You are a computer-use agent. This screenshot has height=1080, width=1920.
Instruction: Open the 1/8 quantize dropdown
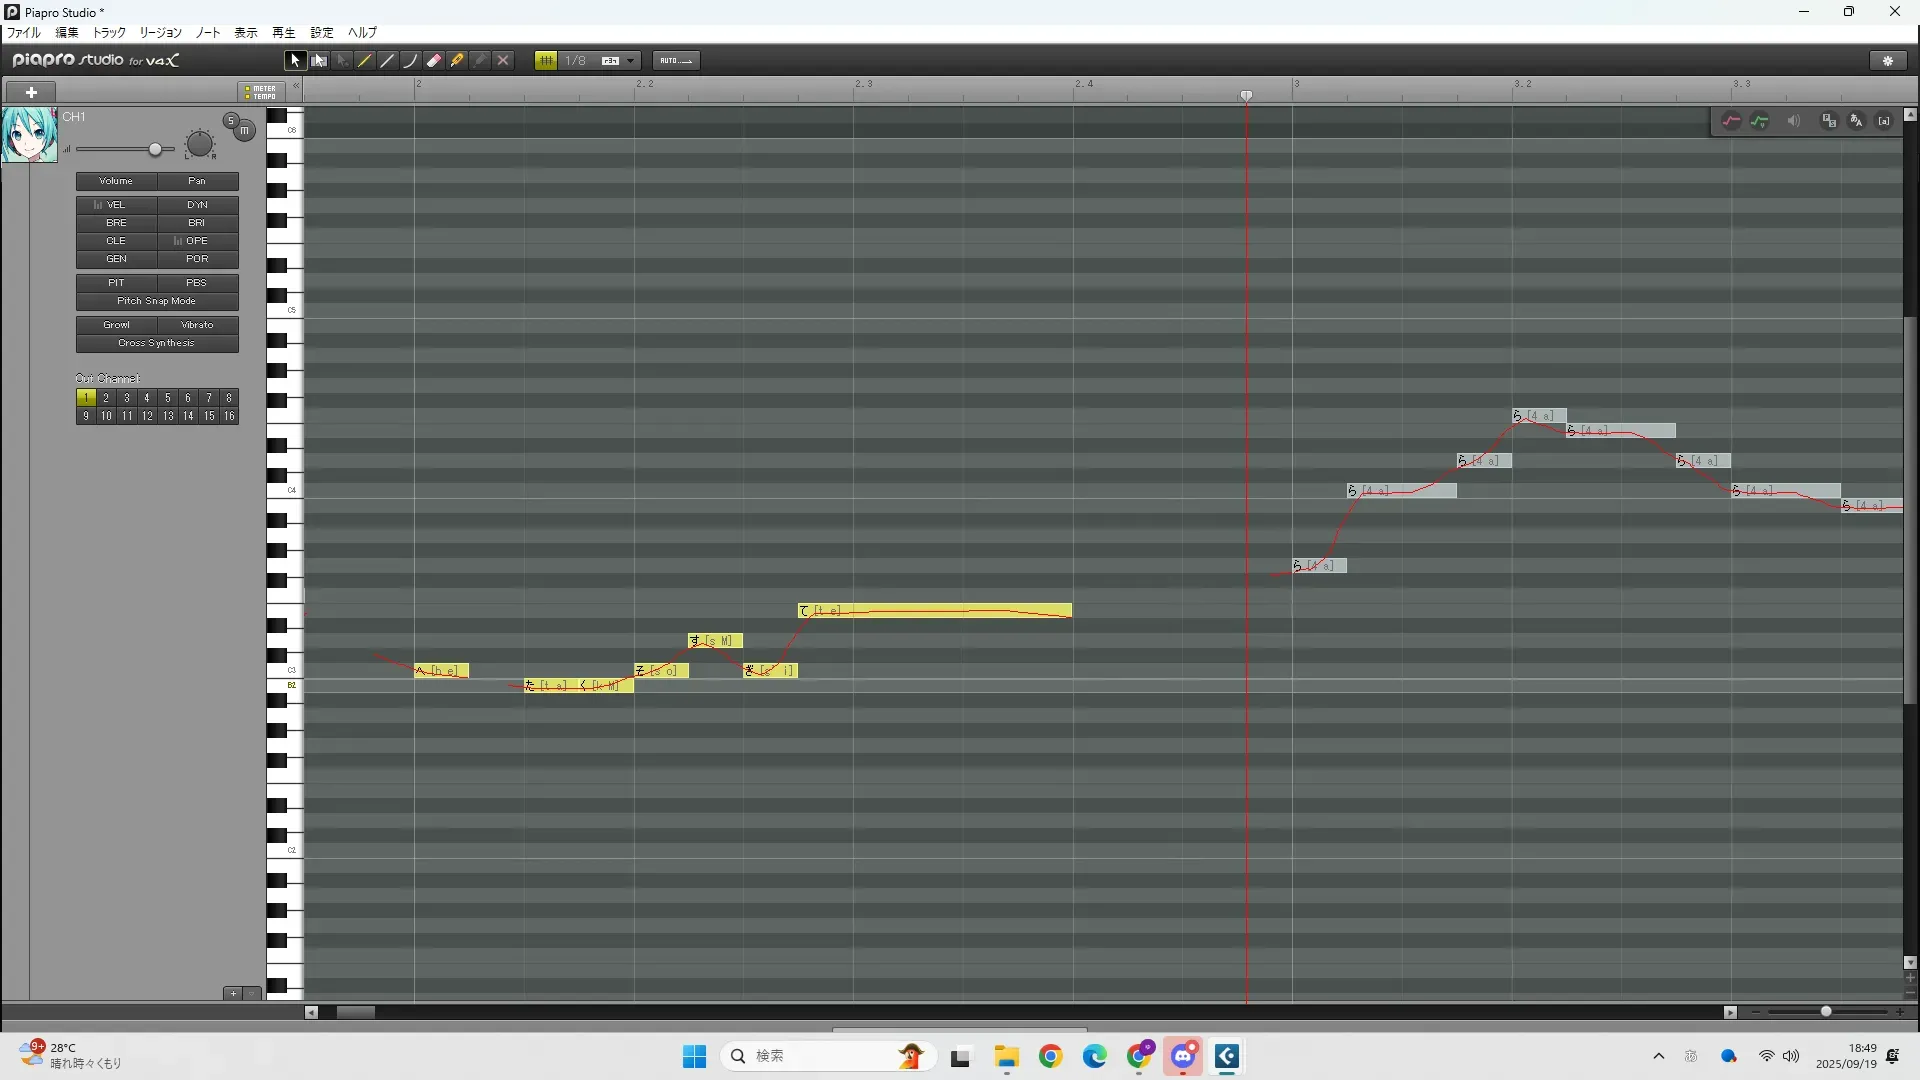coord(630,61)
